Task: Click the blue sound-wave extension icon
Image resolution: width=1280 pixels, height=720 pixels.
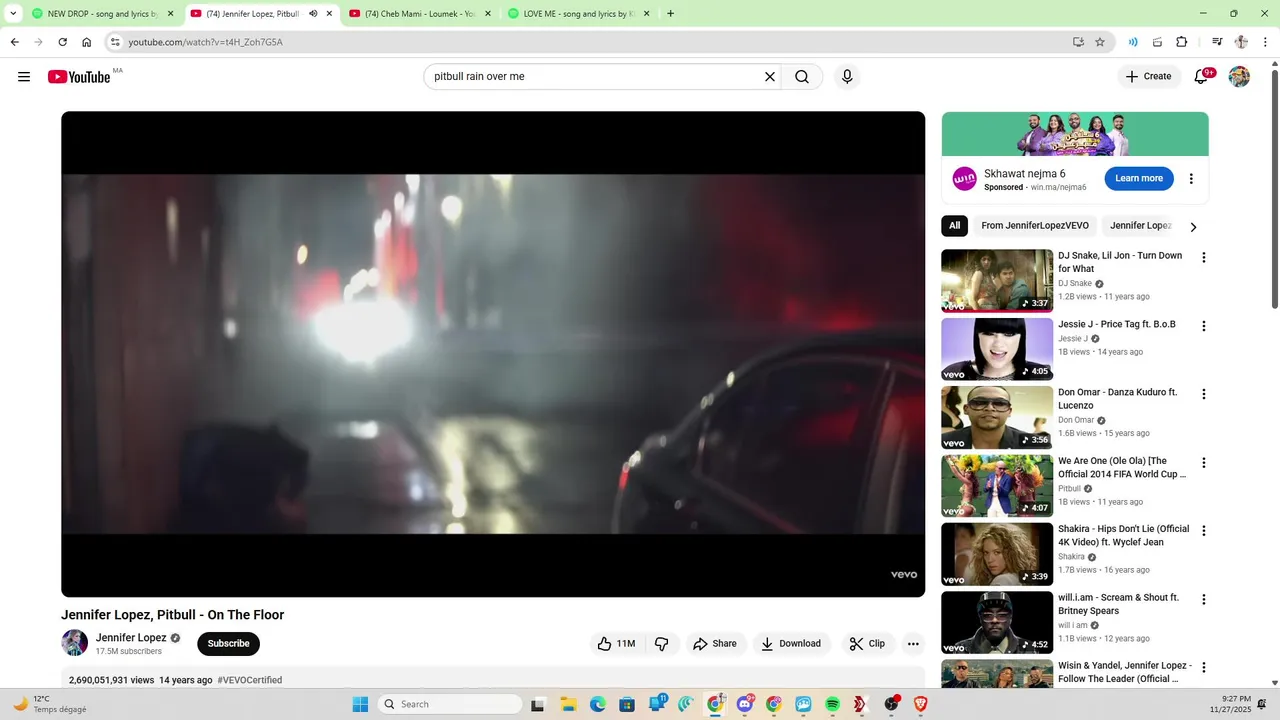Action: 1133,42
